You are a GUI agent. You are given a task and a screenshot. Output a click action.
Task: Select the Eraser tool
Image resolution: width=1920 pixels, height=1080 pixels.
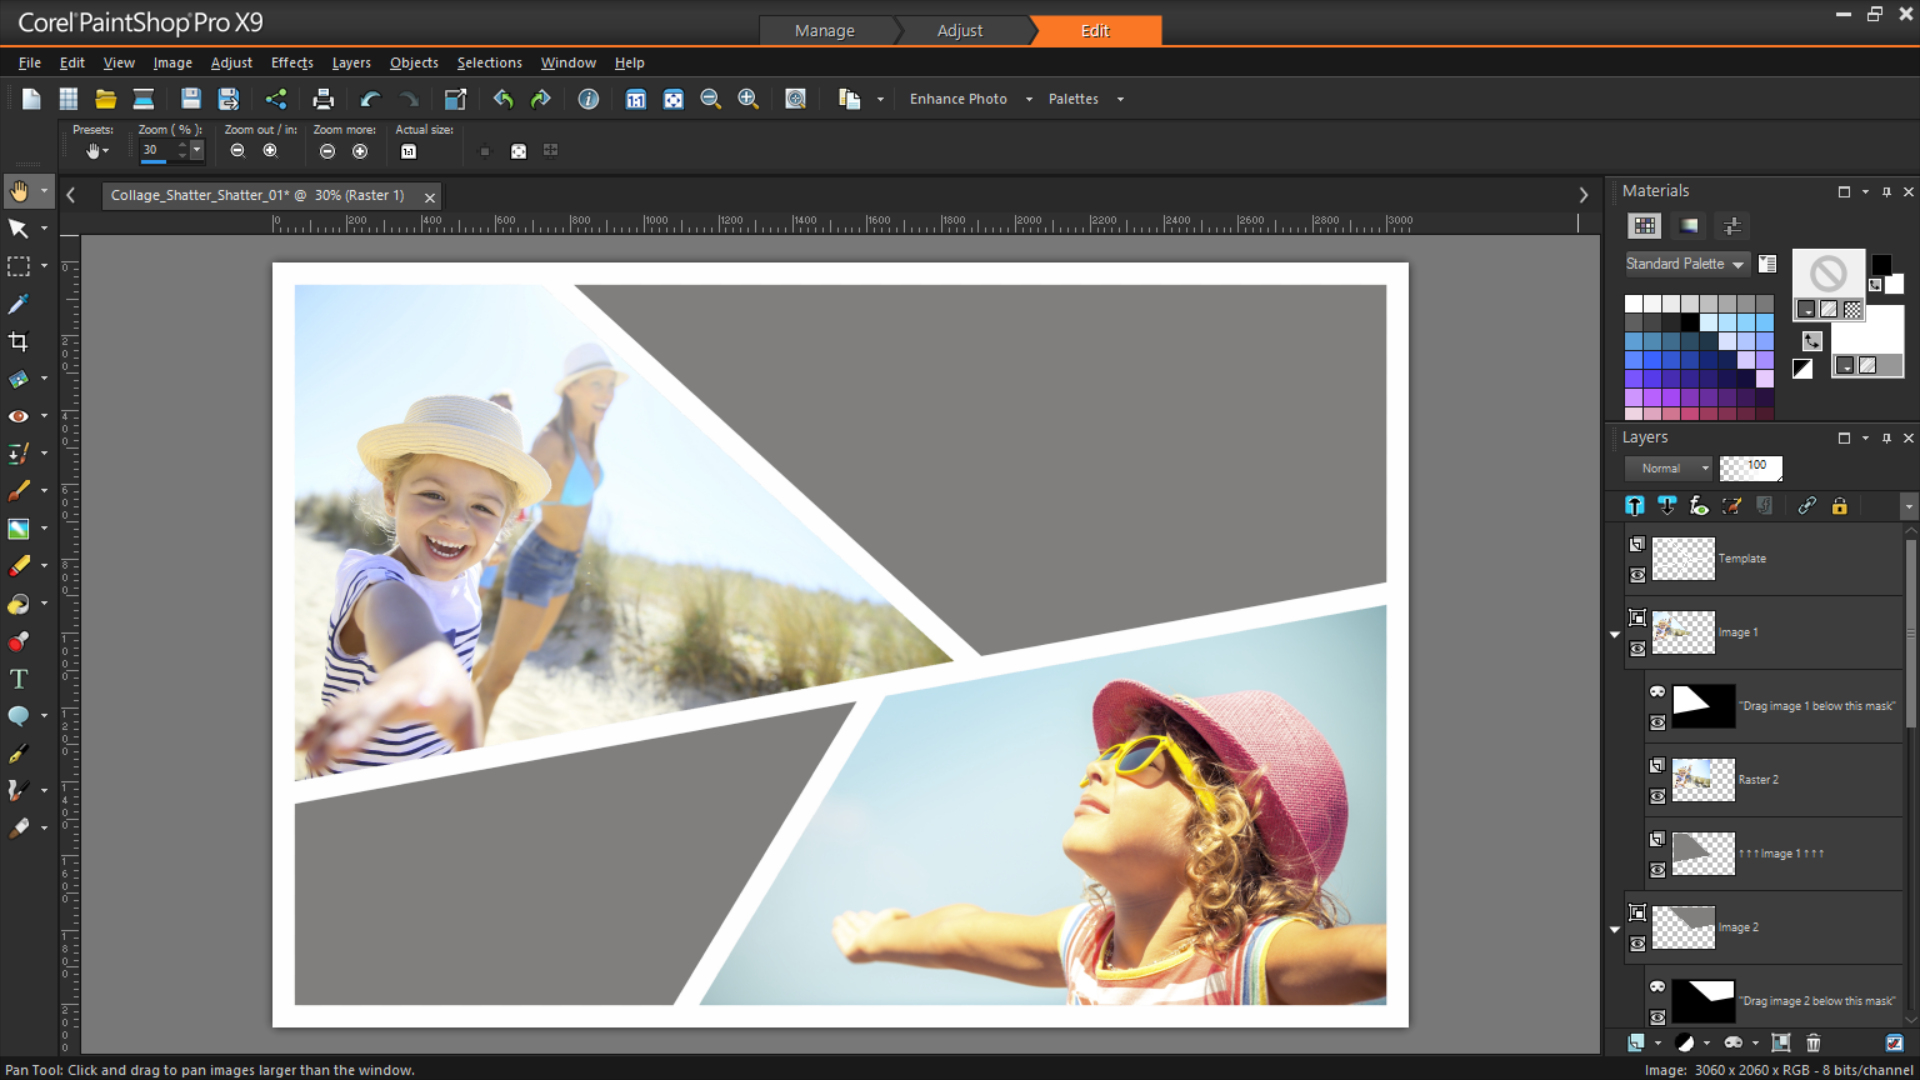click(18, 566)
